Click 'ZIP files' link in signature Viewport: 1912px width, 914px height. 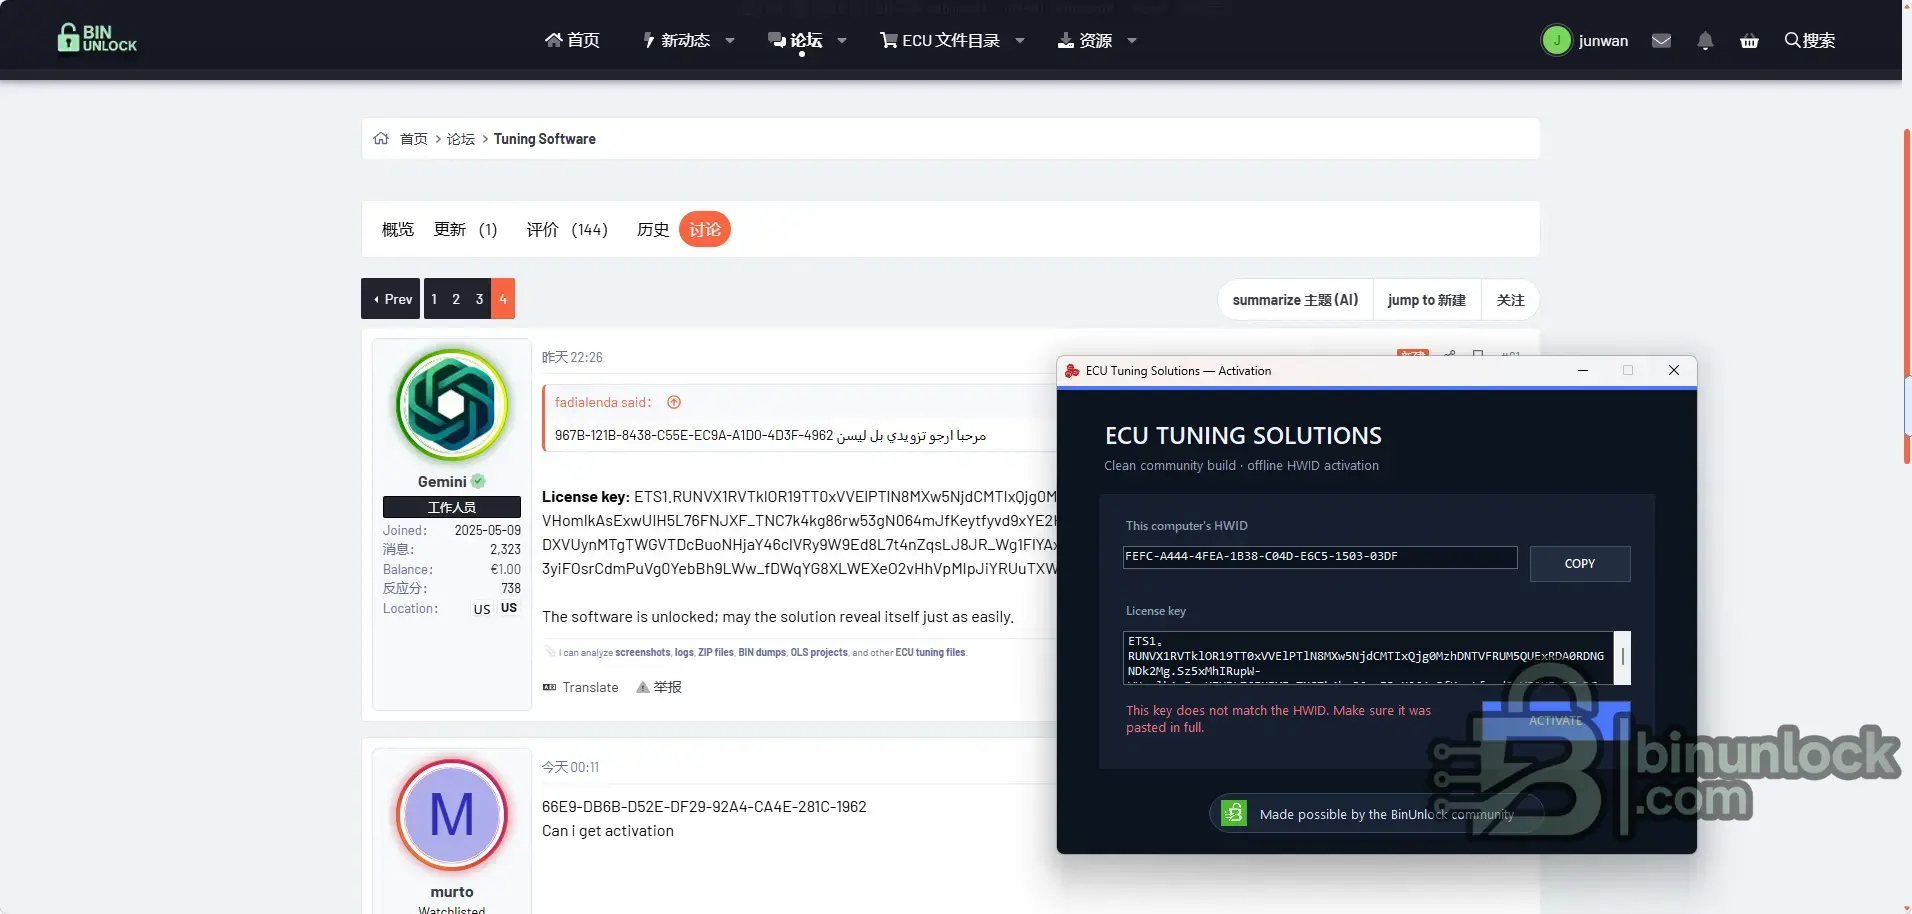(716, 652)
